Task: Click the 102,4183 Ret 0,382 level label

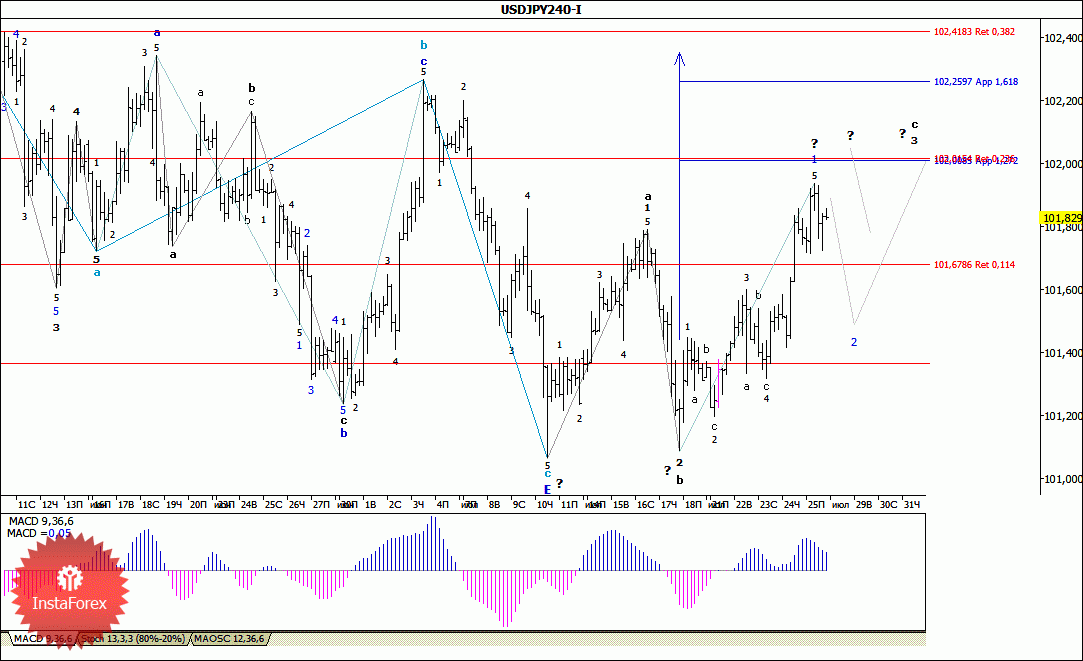Action: click(x=975, y=32)
